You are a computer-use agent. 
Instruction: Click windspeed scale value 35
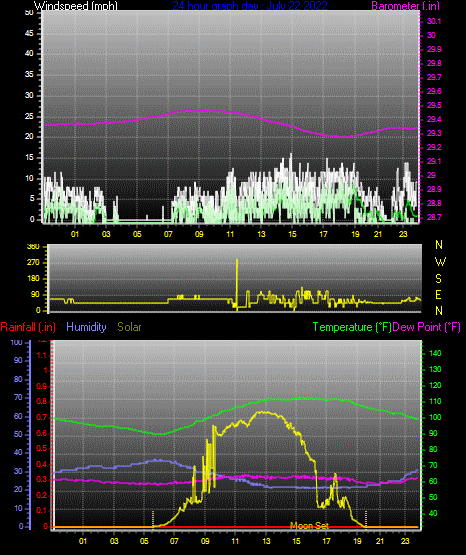point(29,75)
